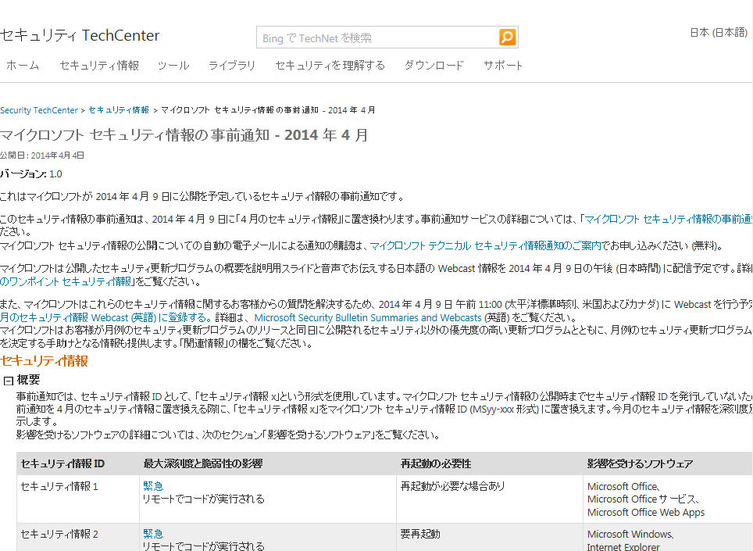Select the セキュリティ情報 1 table cell
Screen dimensions: 753x551
(78, 499)
